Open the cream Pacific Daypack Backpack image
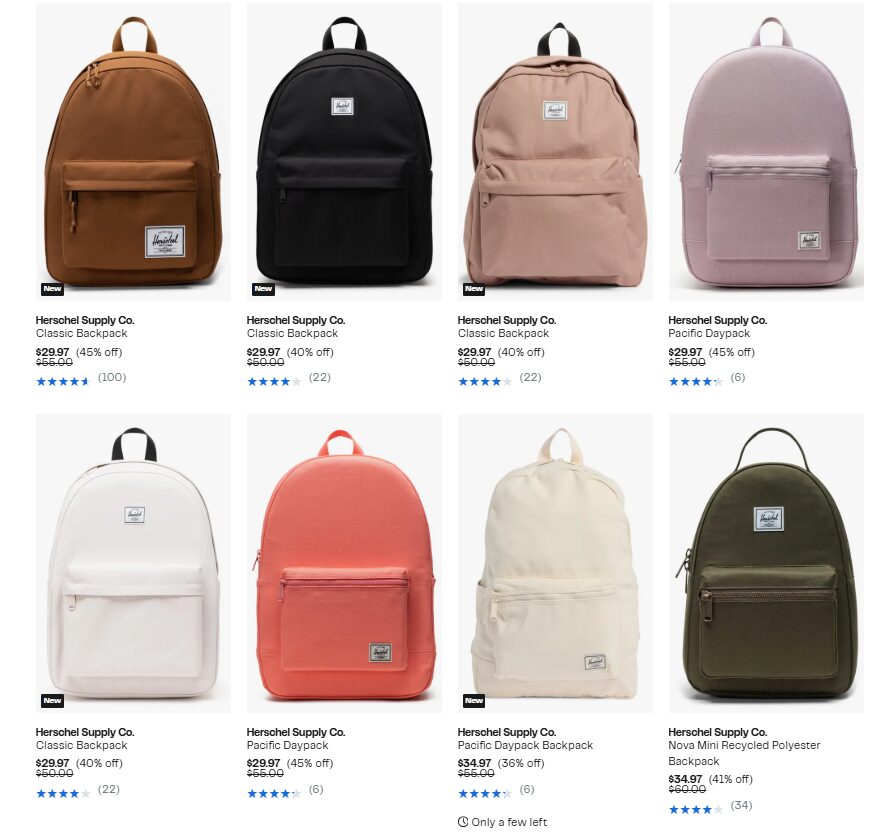895x840 pixels. tap(555, 563)
